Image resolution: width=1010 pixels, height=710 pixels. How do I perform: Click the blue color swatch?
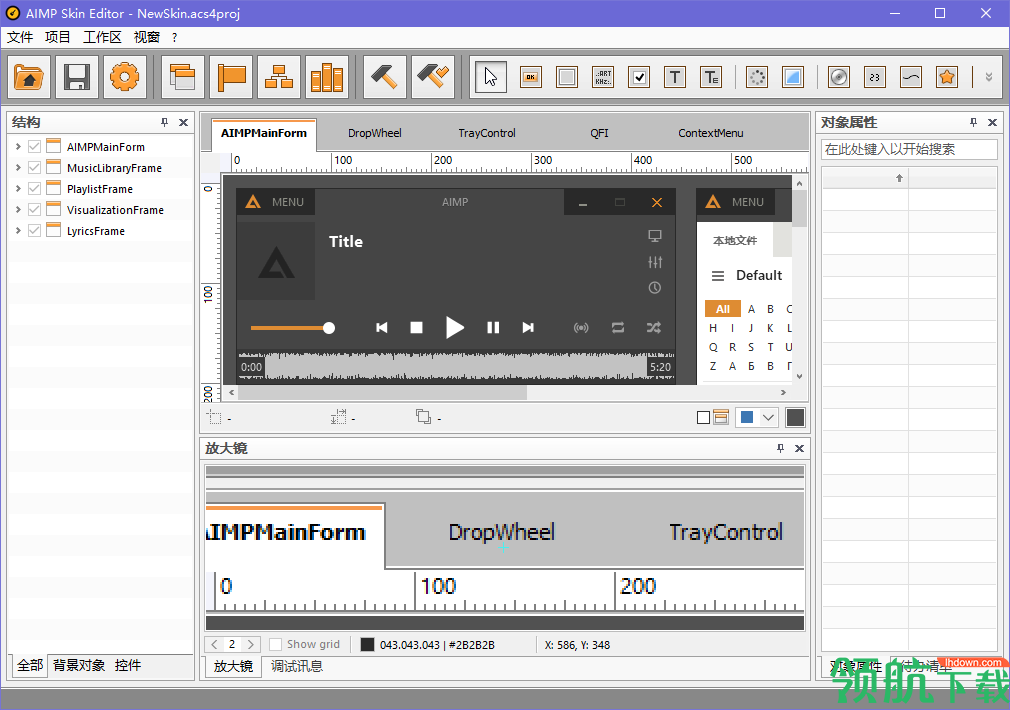pos(747,417)
